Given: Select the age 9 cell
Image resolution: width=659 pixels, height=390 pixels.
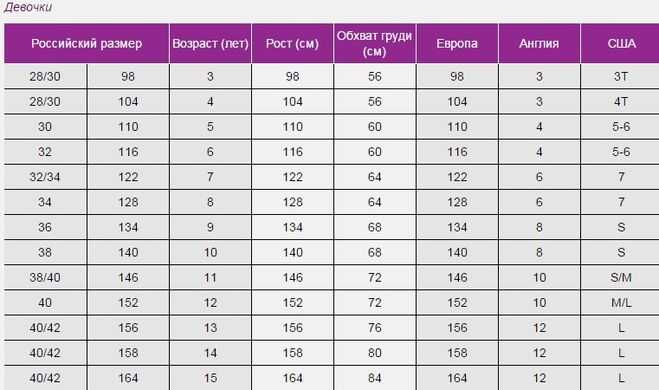Looking at the screenshot, I should pyautogui.click(x=210, y=227).
